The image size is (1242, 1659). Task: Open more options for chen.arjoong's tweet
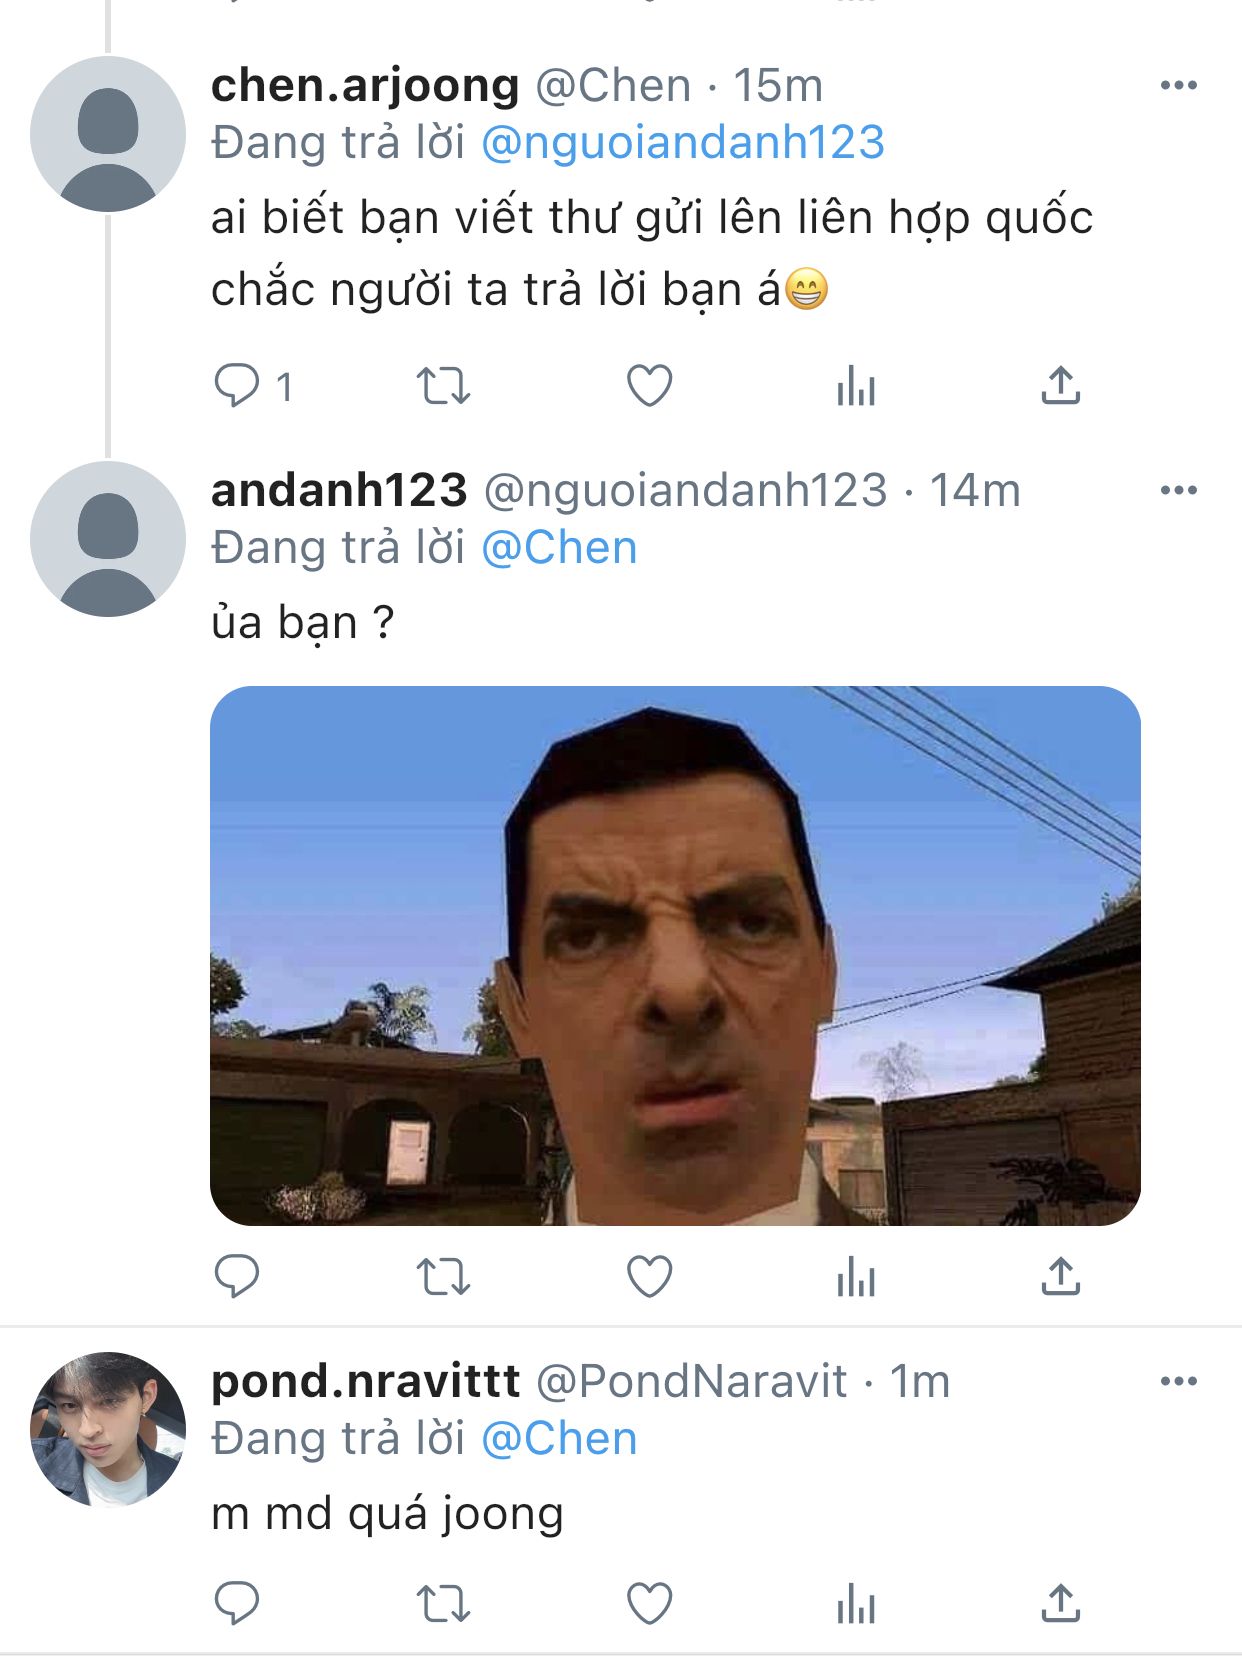[1179, 85]
